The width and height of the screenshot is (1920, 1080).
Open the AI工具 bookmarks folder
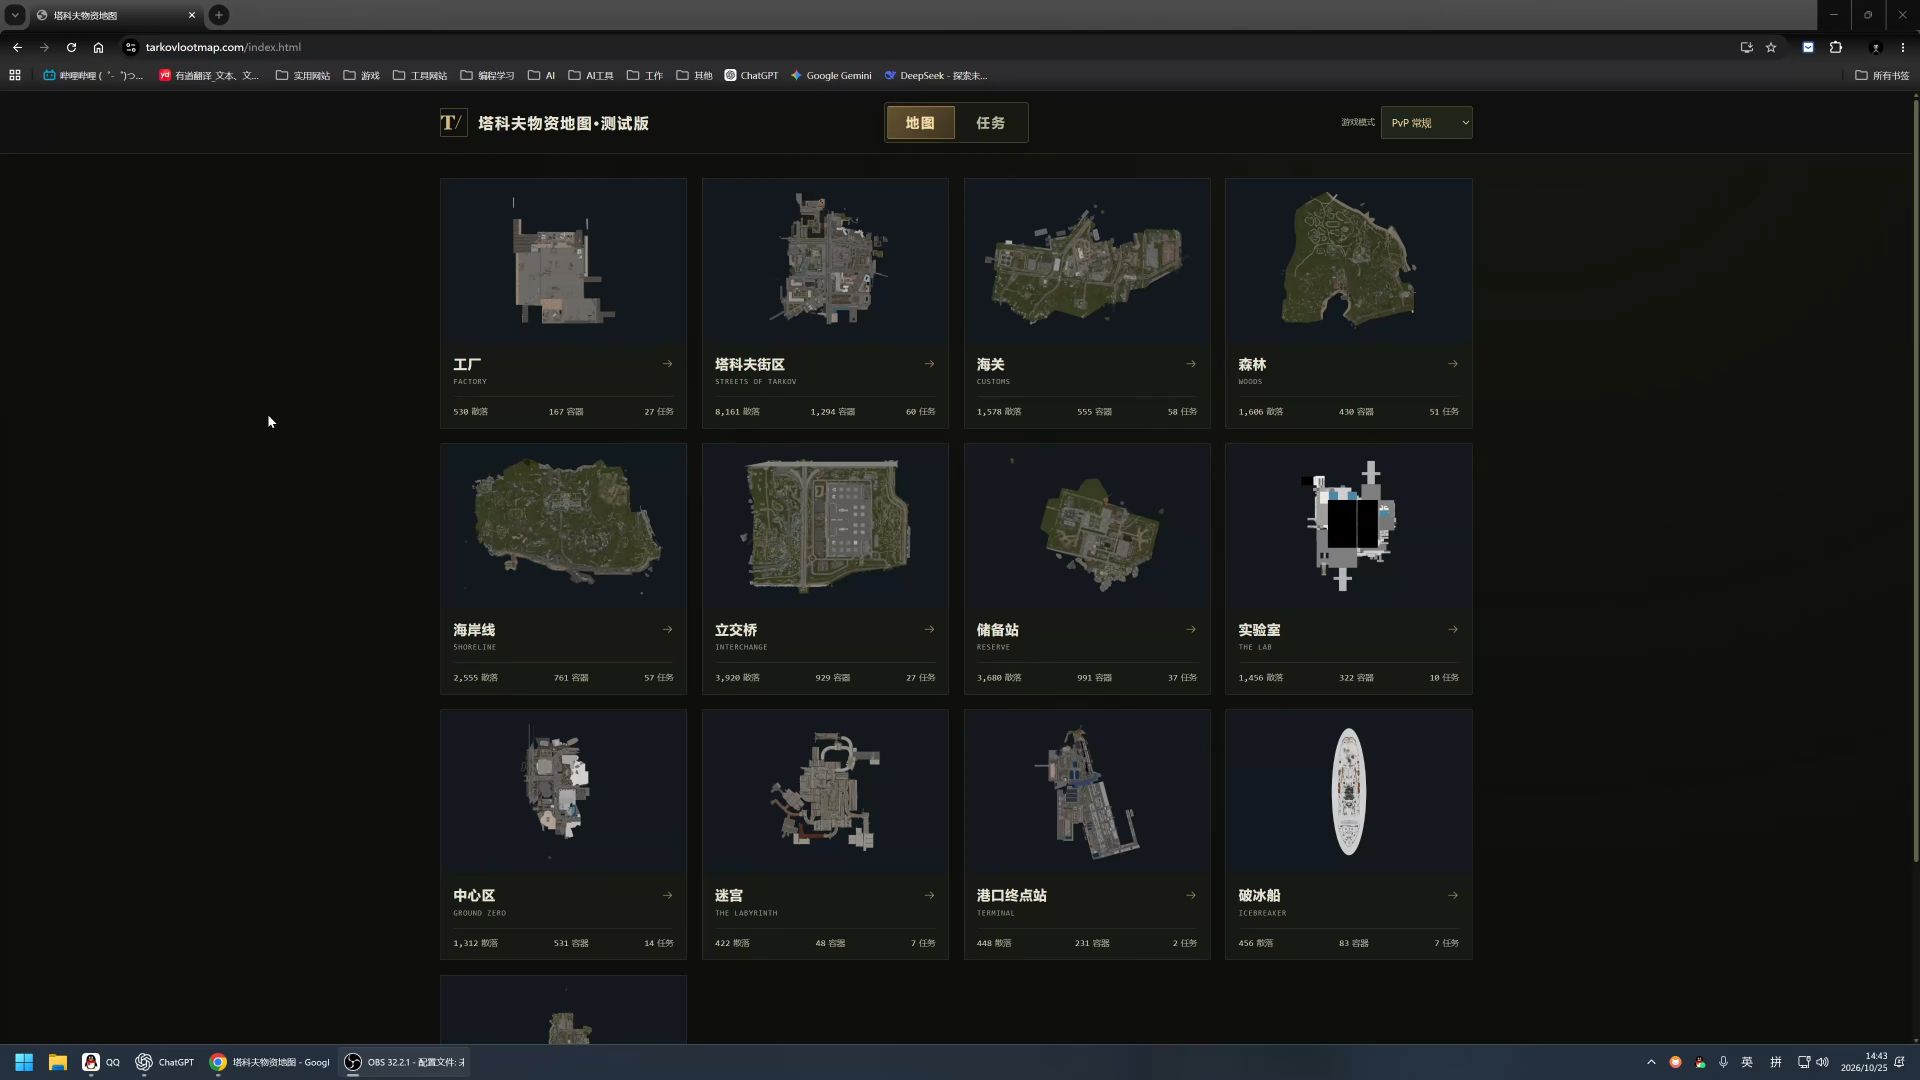click(591, 75)
